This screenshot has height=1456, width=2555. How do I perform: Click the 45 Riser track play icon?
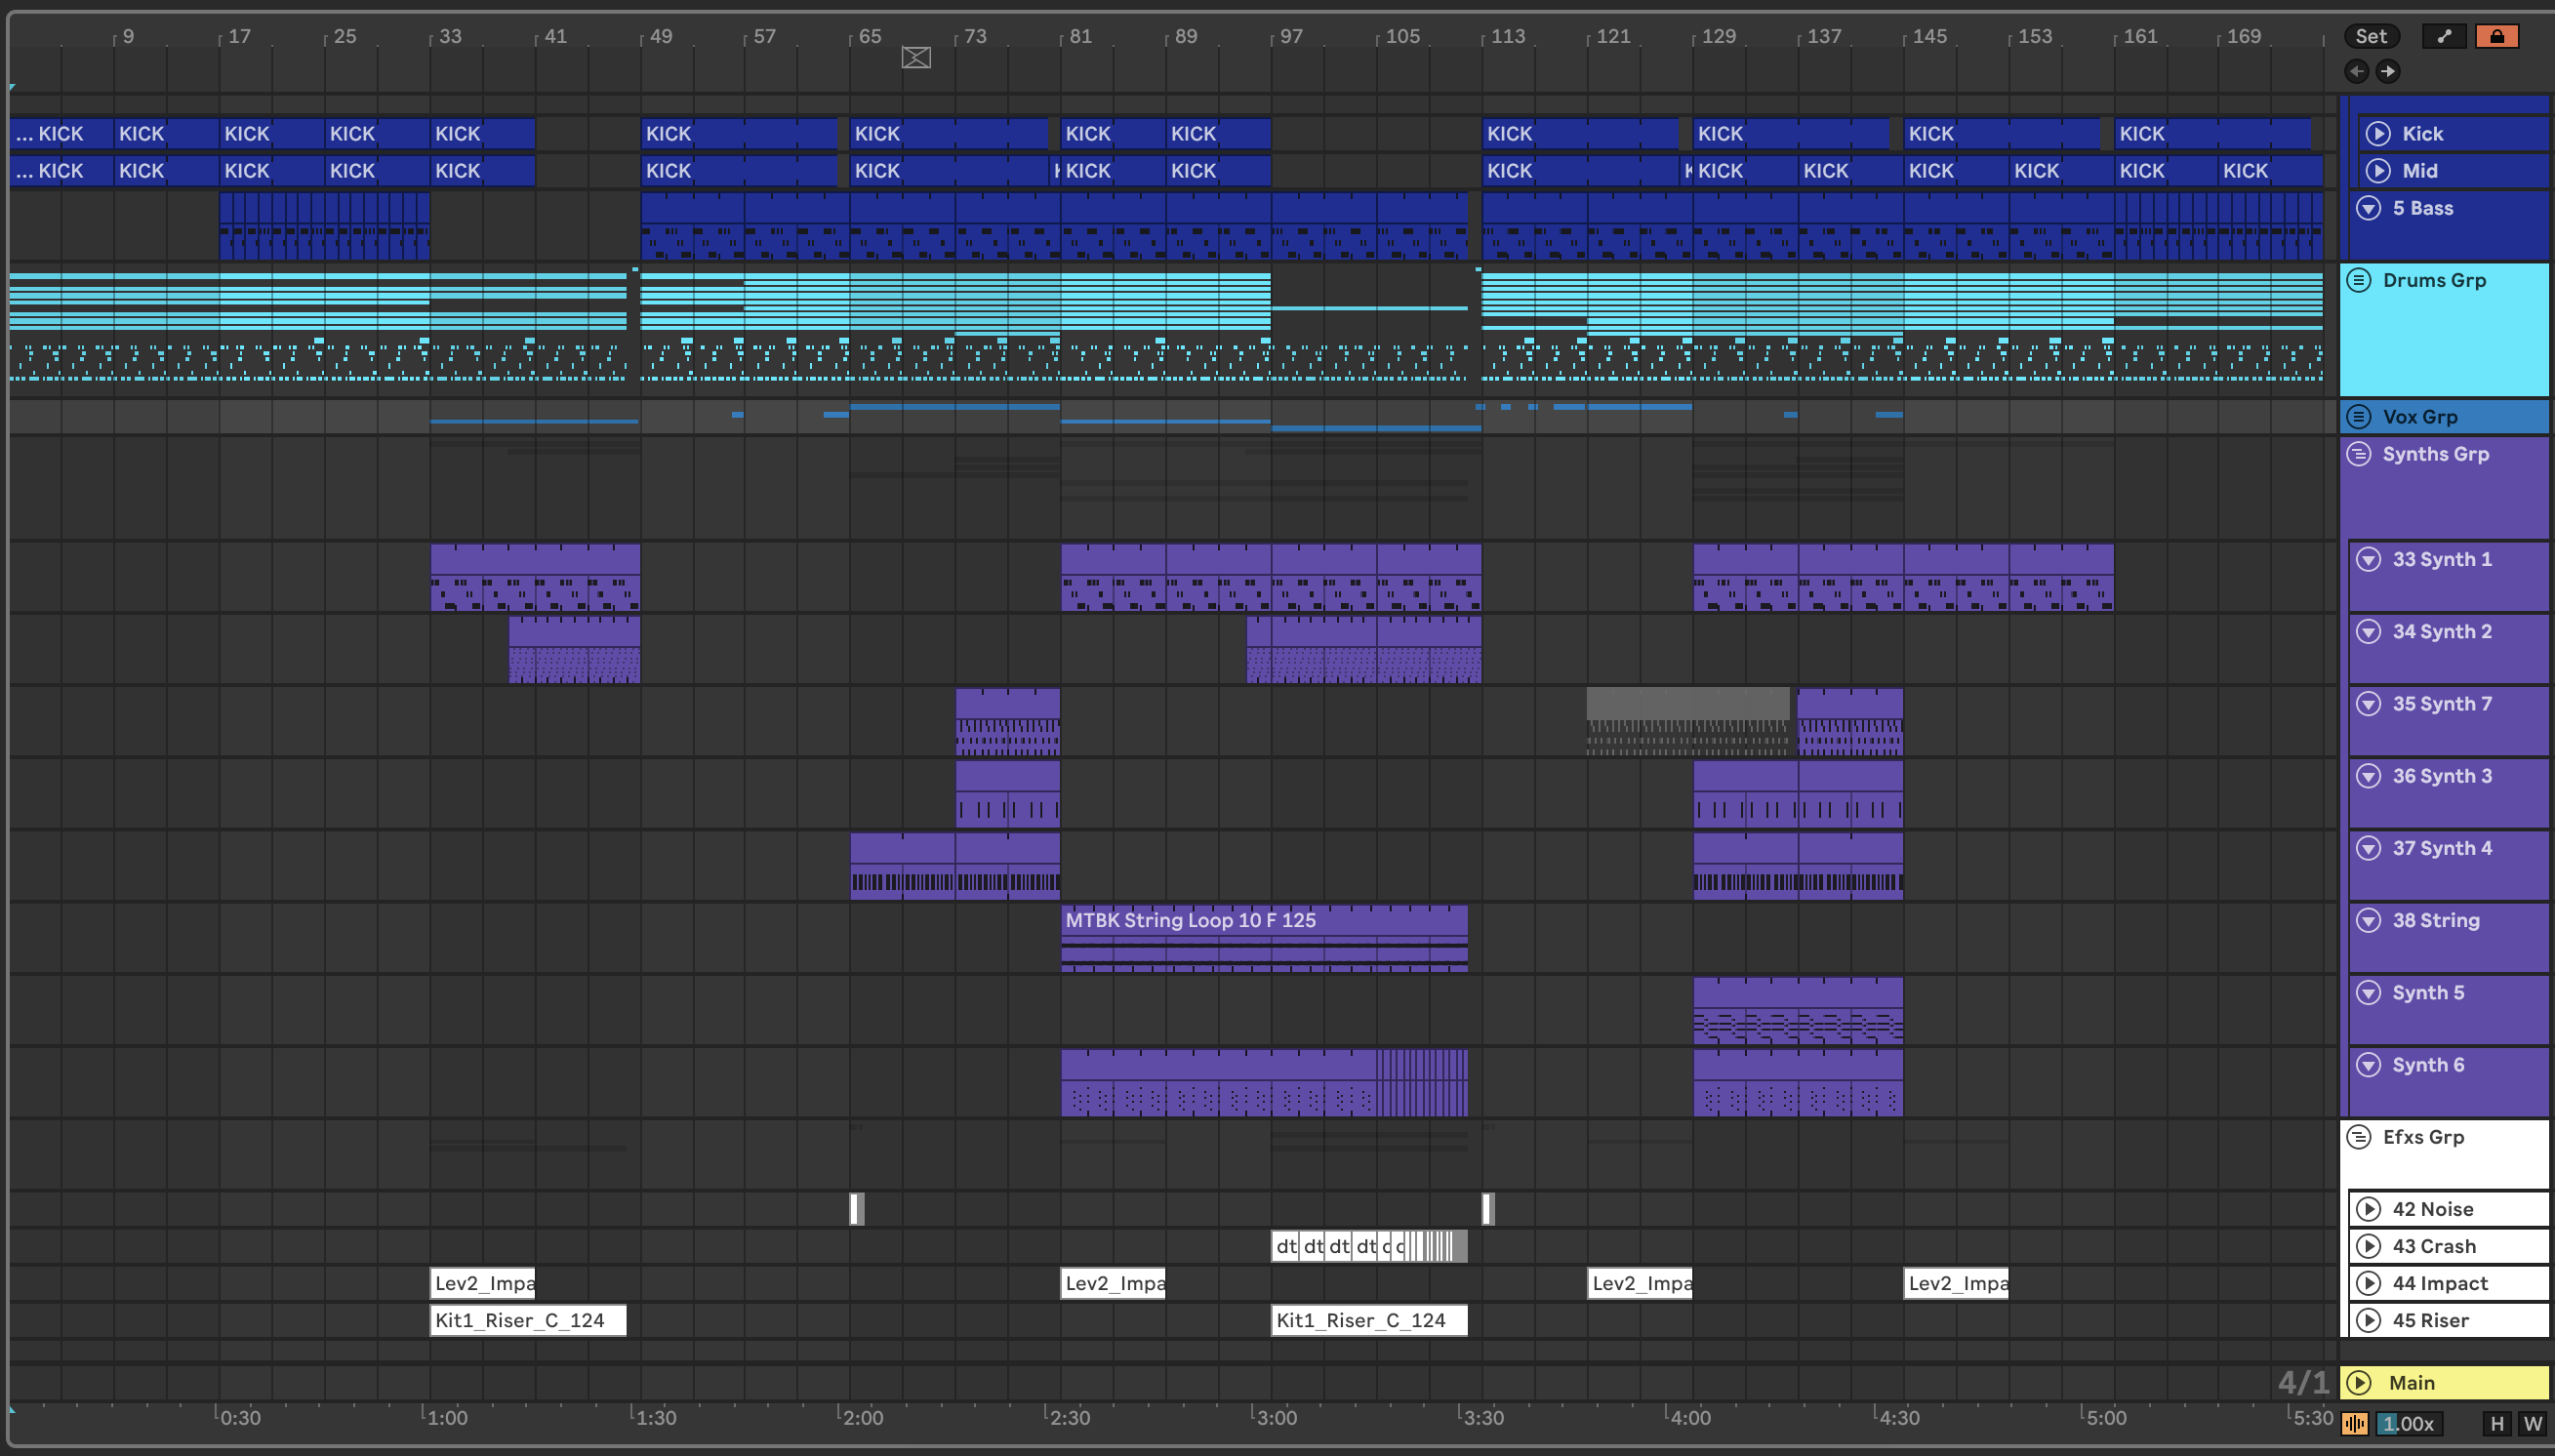(2368, 1320)
